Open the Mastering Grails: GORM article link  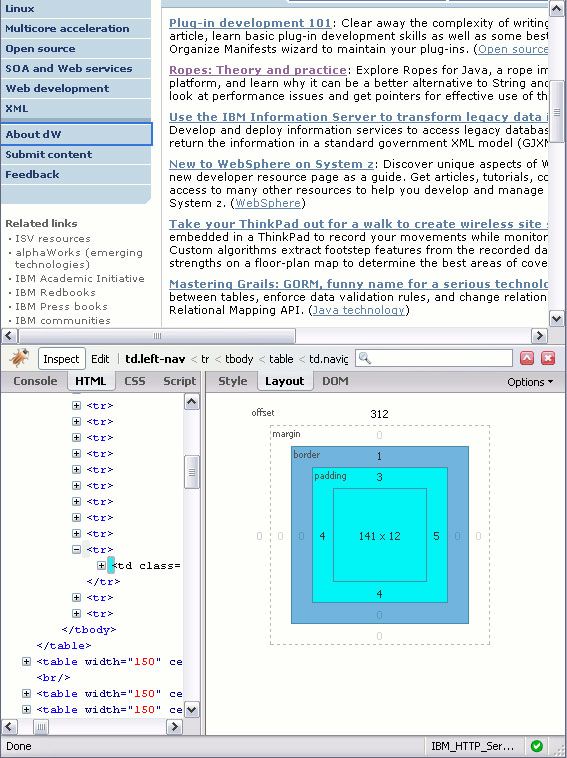(x=358, y=284)
